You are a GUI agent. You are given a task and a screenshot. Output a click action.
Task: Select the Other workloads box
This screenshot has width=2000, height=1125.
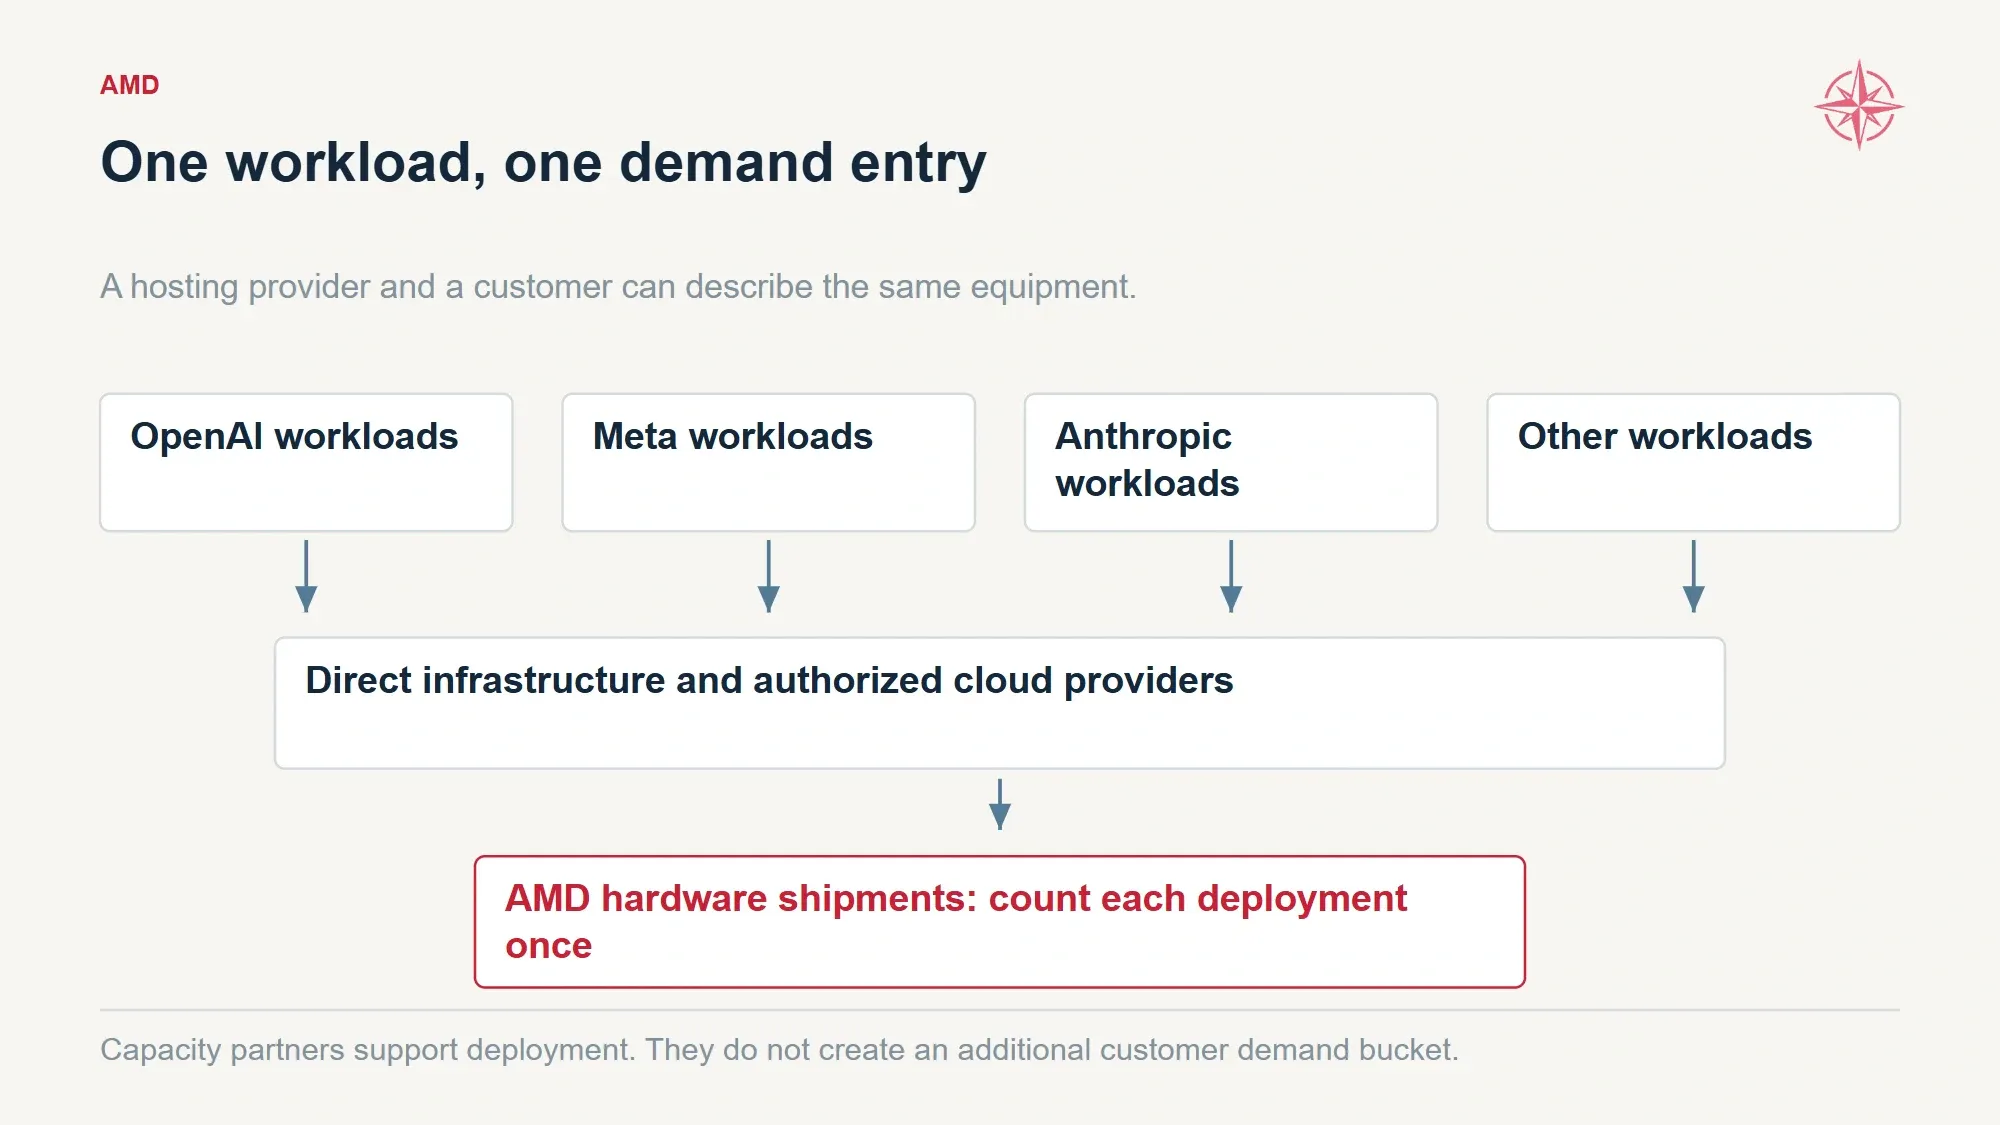pos(1693,462)
